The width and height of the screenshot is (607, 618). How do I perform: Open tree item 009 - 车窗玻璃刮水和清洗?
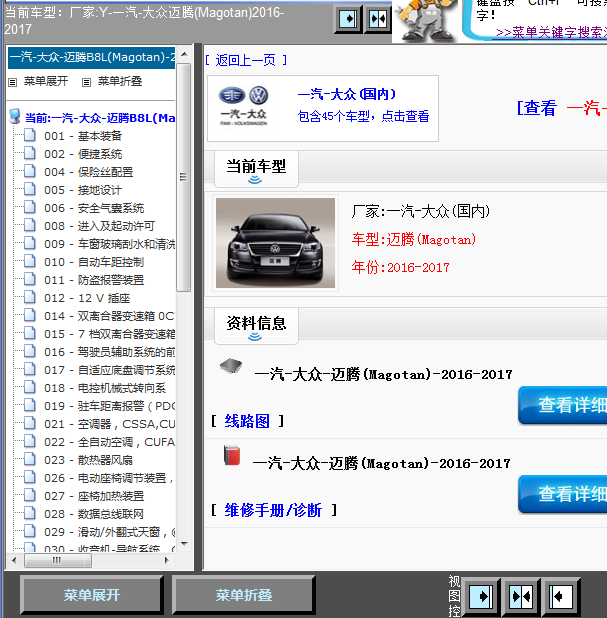click(x=110, y=244)
